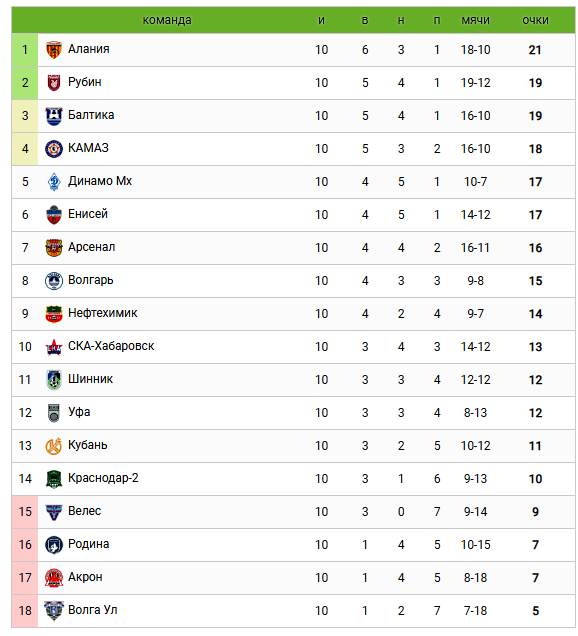This screenshot has height=636, width=578.
Task: Open the Нефтехимик team name
Action: point(103,313)
